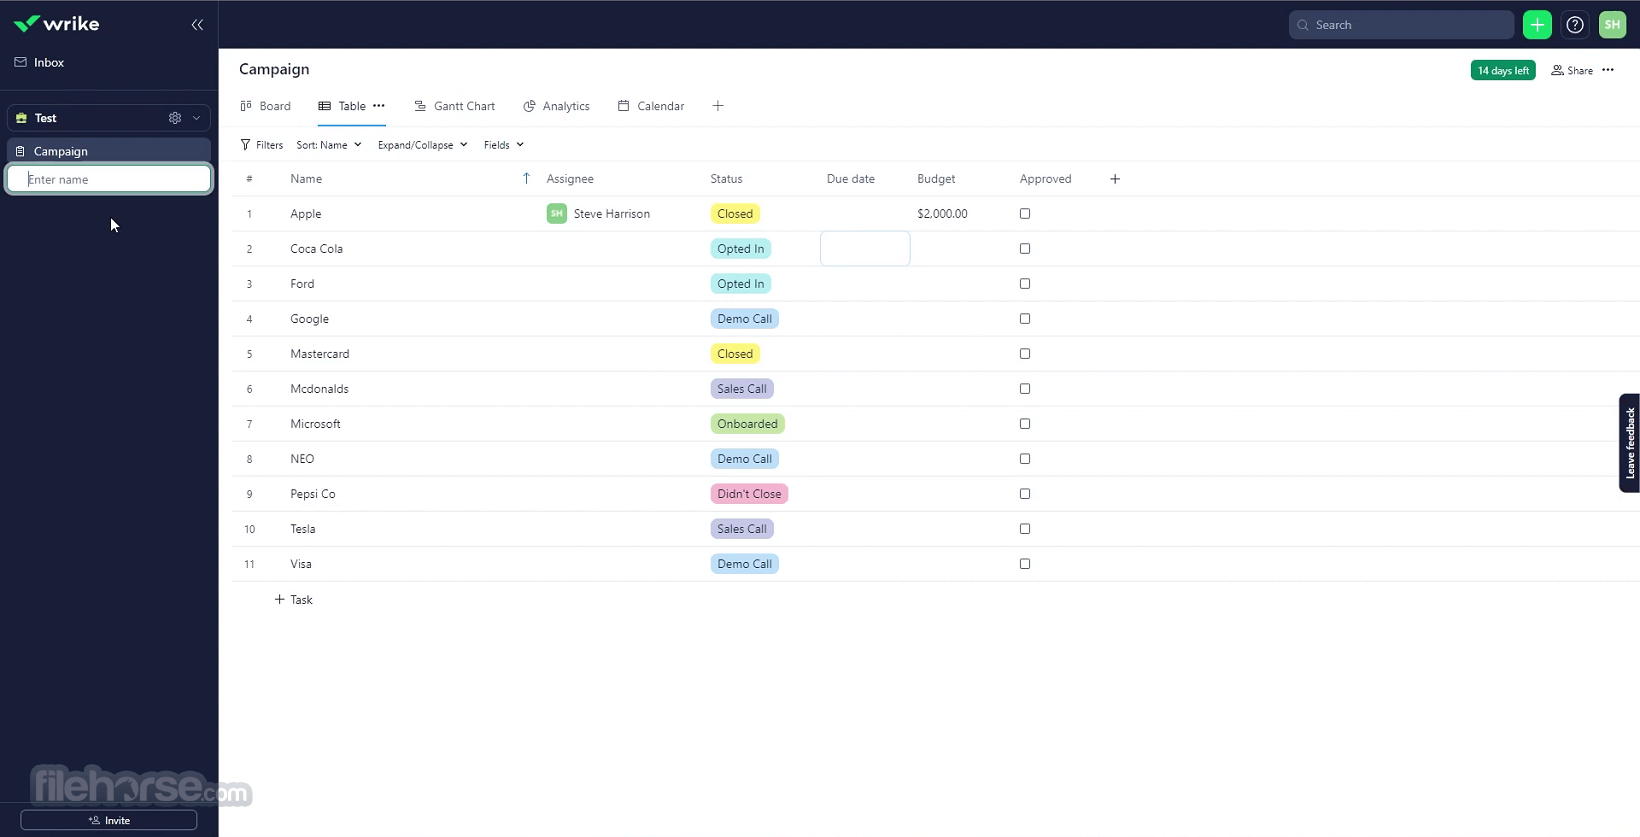Select the Visa task name
The image size is (1640, 837).
point(301,564)
